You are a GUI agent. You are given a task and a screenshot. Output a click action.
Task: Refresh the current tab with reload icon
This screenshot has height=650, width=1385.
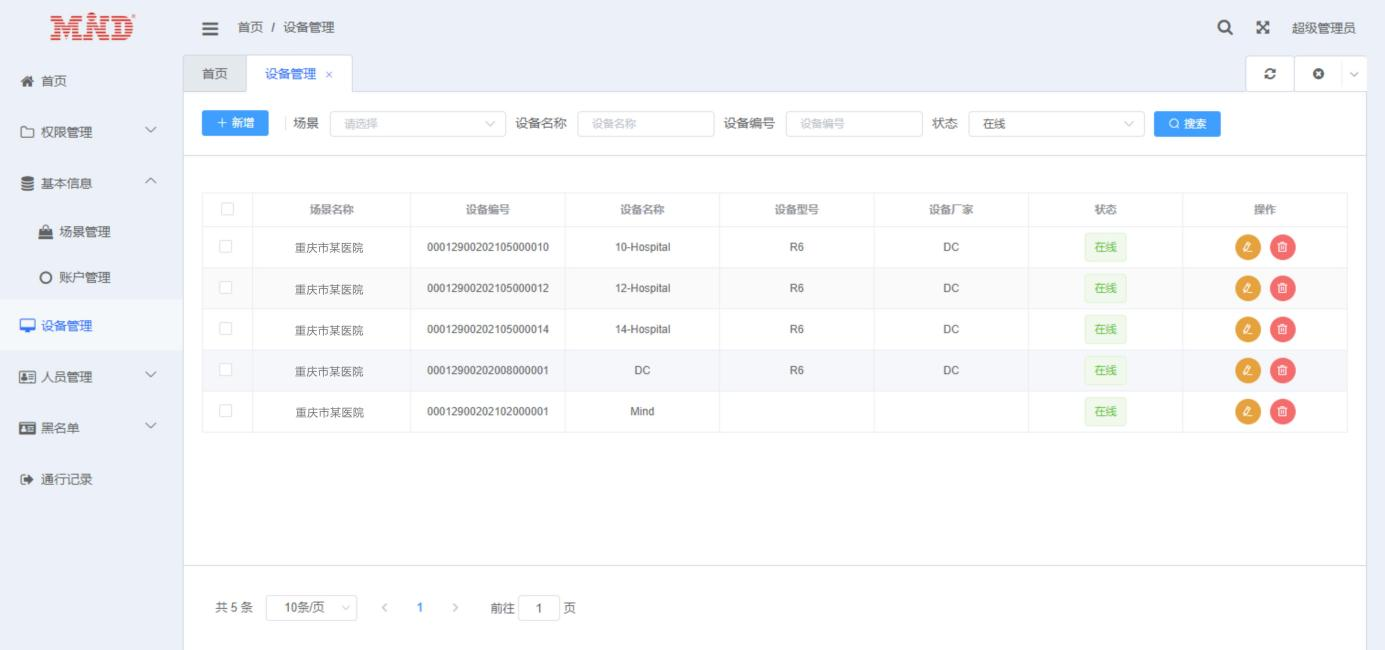point(1270,74)
